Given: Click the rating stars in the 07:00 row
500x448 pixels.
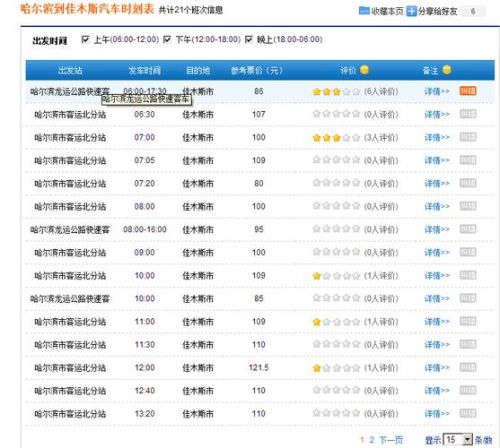Looking at the screenshot, I should tap(336, 137).
